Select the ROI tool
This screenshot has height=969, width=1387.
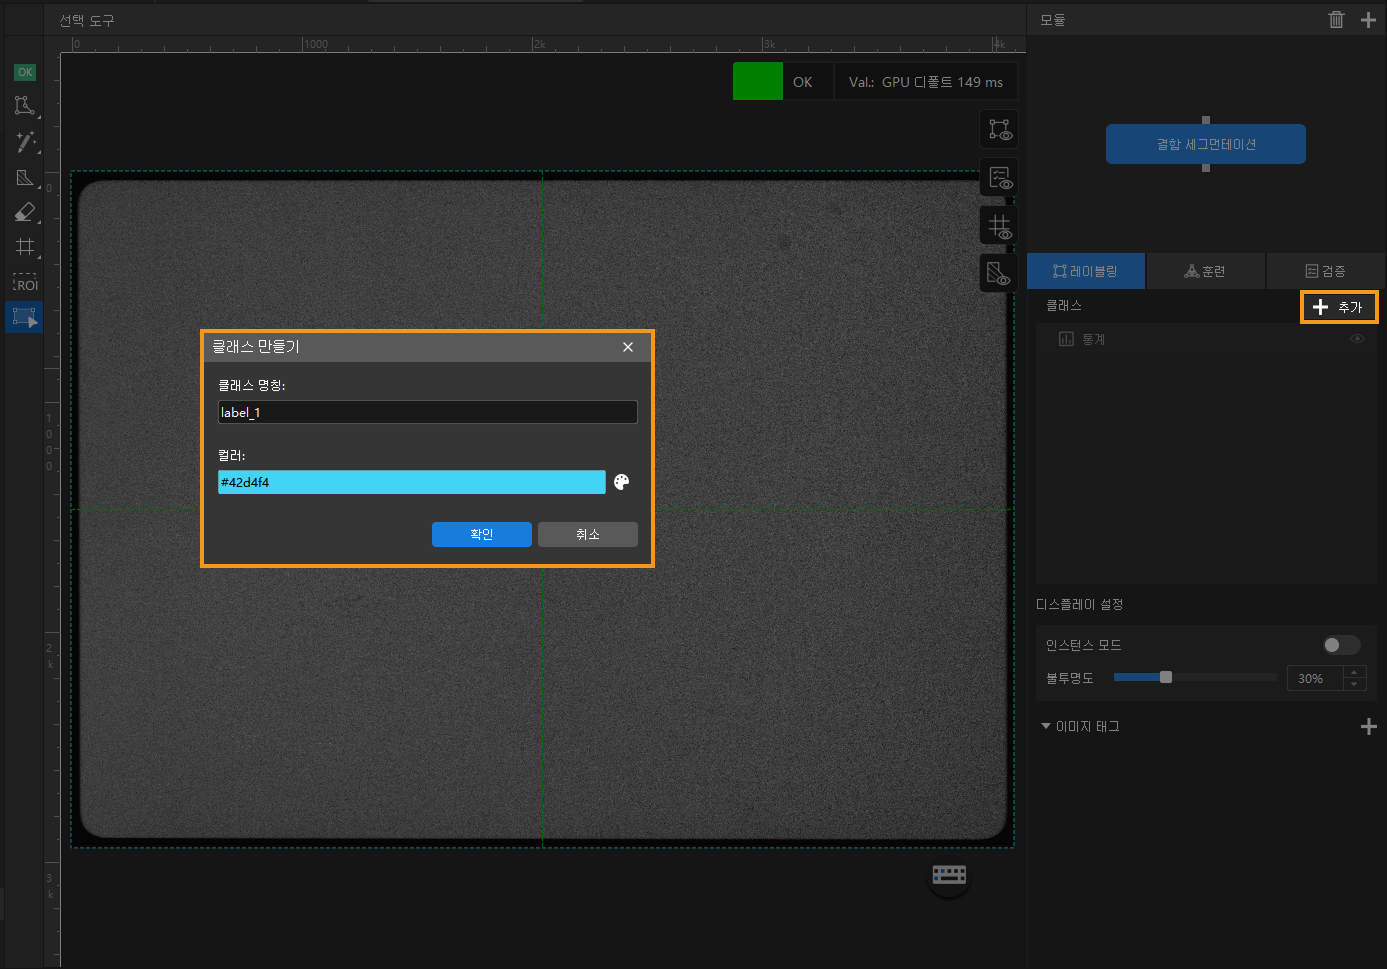(x=25, y=283)
